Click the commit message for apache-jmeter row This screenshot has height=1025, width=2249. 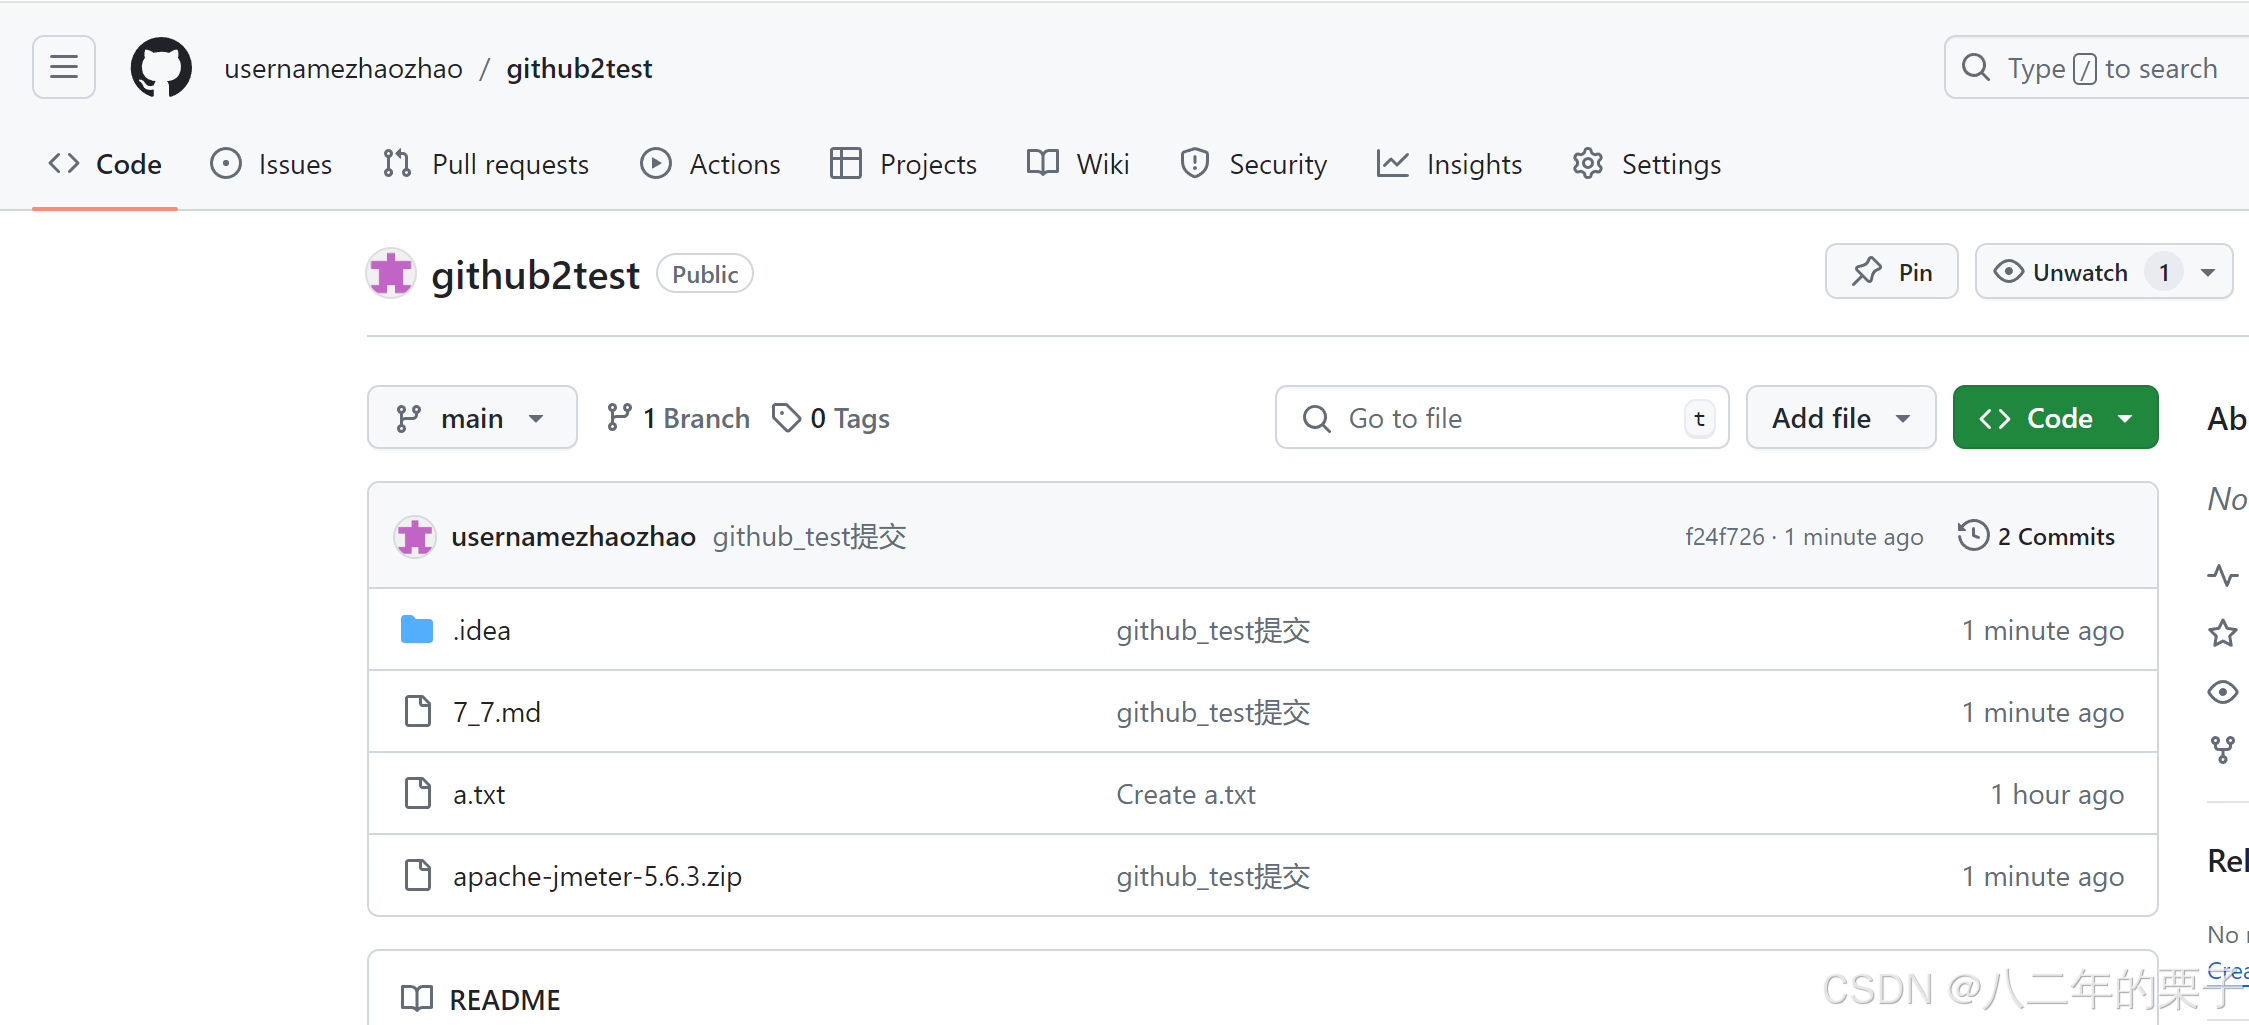(x=1213, y=876)
